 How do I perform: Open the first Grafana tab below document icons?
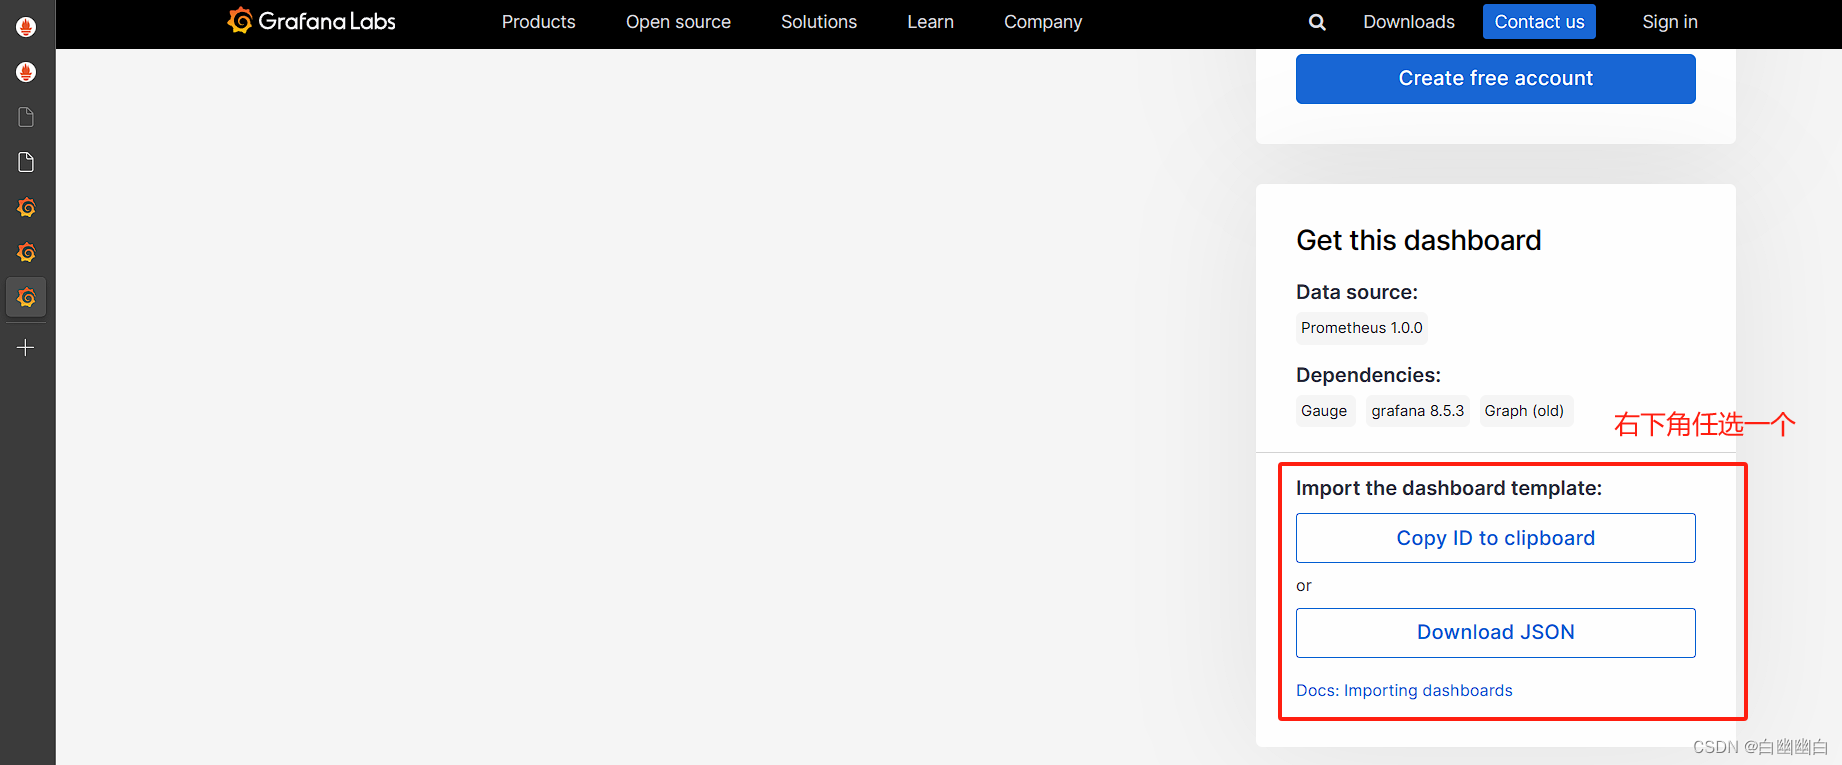(x=26, y=207)
